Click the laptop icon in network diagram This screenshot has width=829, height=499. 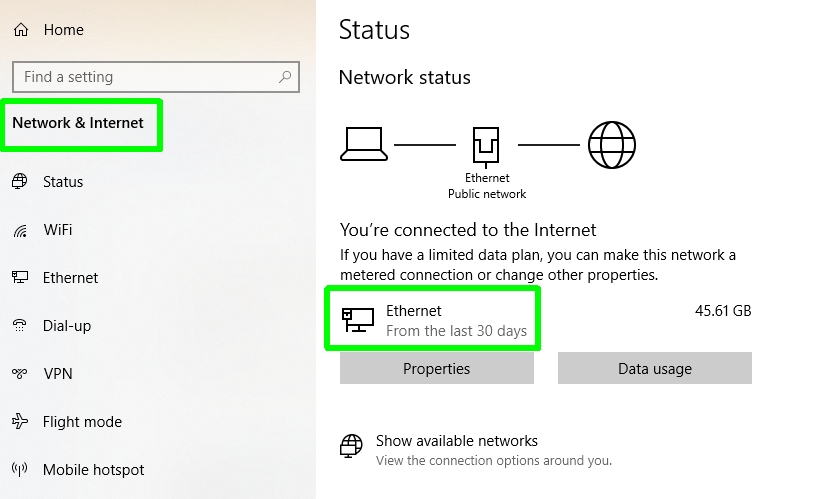pos(362,145)
